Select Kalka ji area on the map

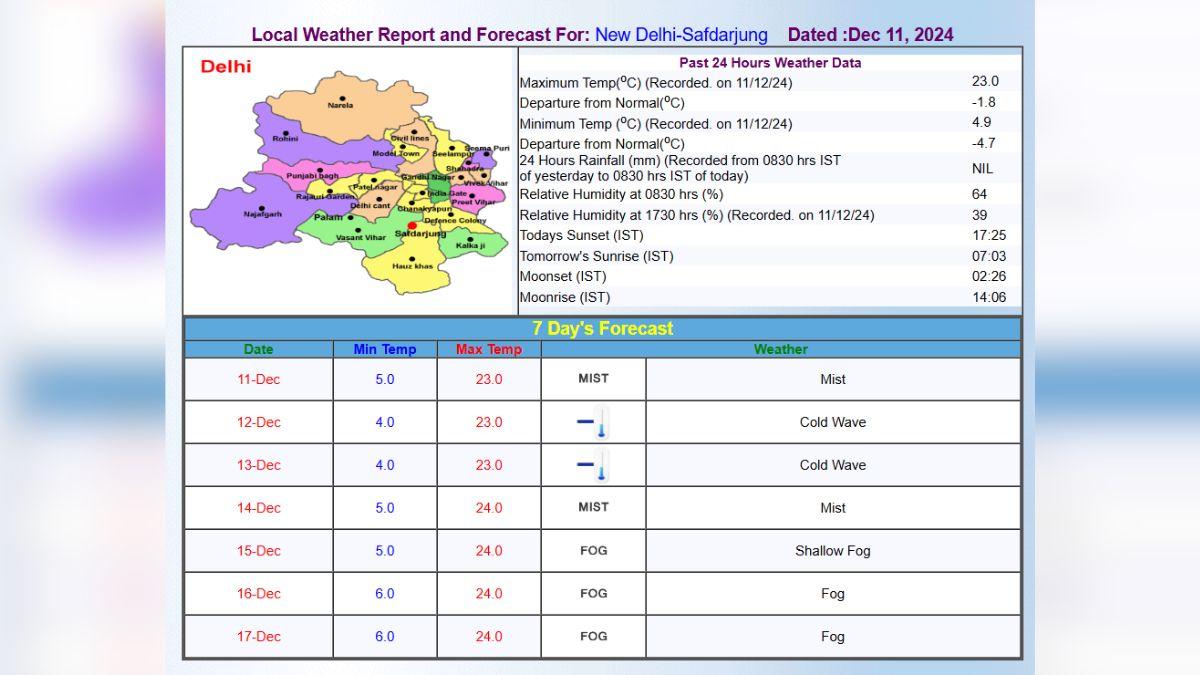(470, 245)
